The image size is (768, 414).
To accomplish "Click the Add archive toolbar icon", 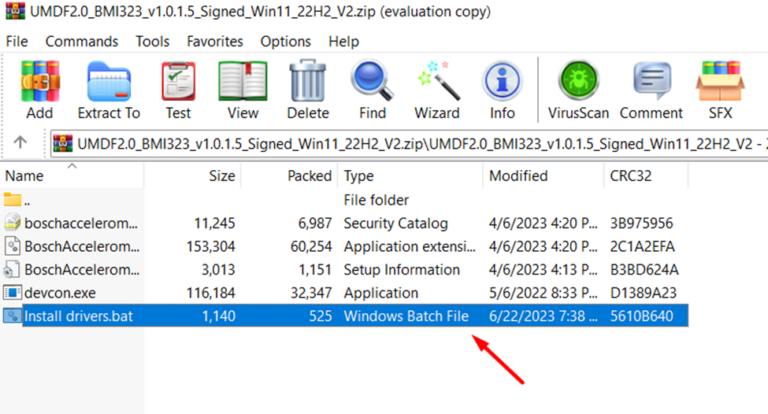I will tap(40, 88).
